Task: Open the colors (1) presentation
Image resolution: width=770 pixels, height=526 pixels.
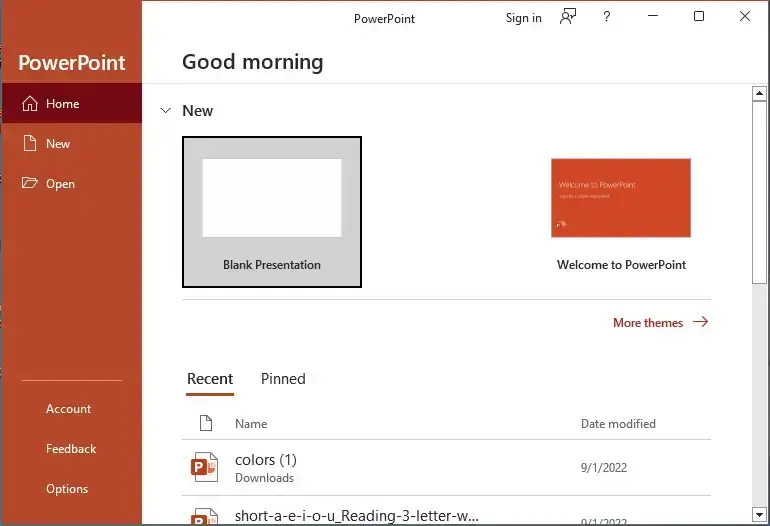Action: [446, 468]
